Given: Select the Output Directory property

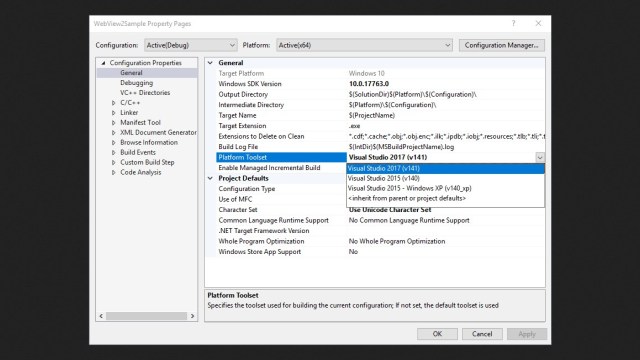Looking at the screenshot, I should [243, 94].
